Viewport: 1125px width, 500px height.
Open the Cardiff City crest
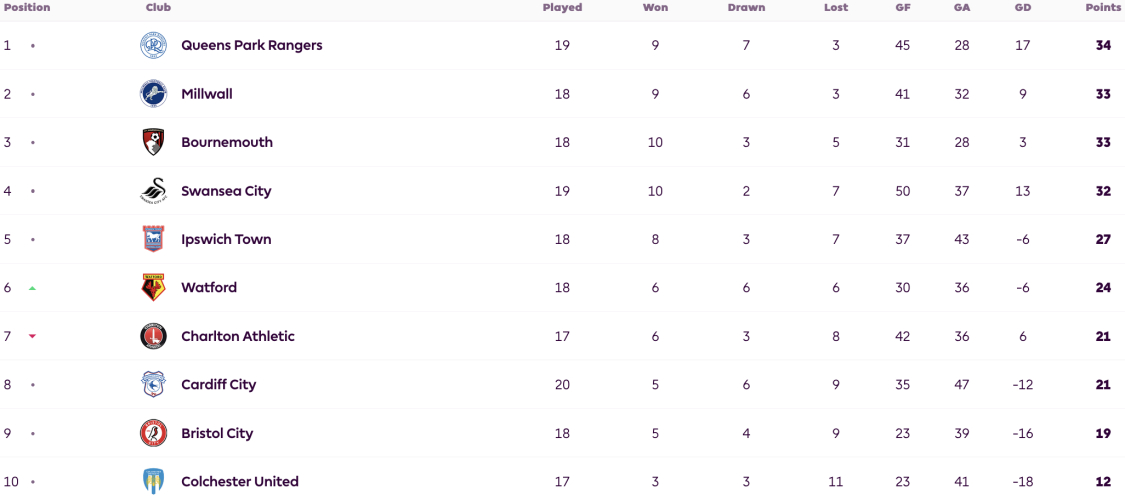(153, 385)
